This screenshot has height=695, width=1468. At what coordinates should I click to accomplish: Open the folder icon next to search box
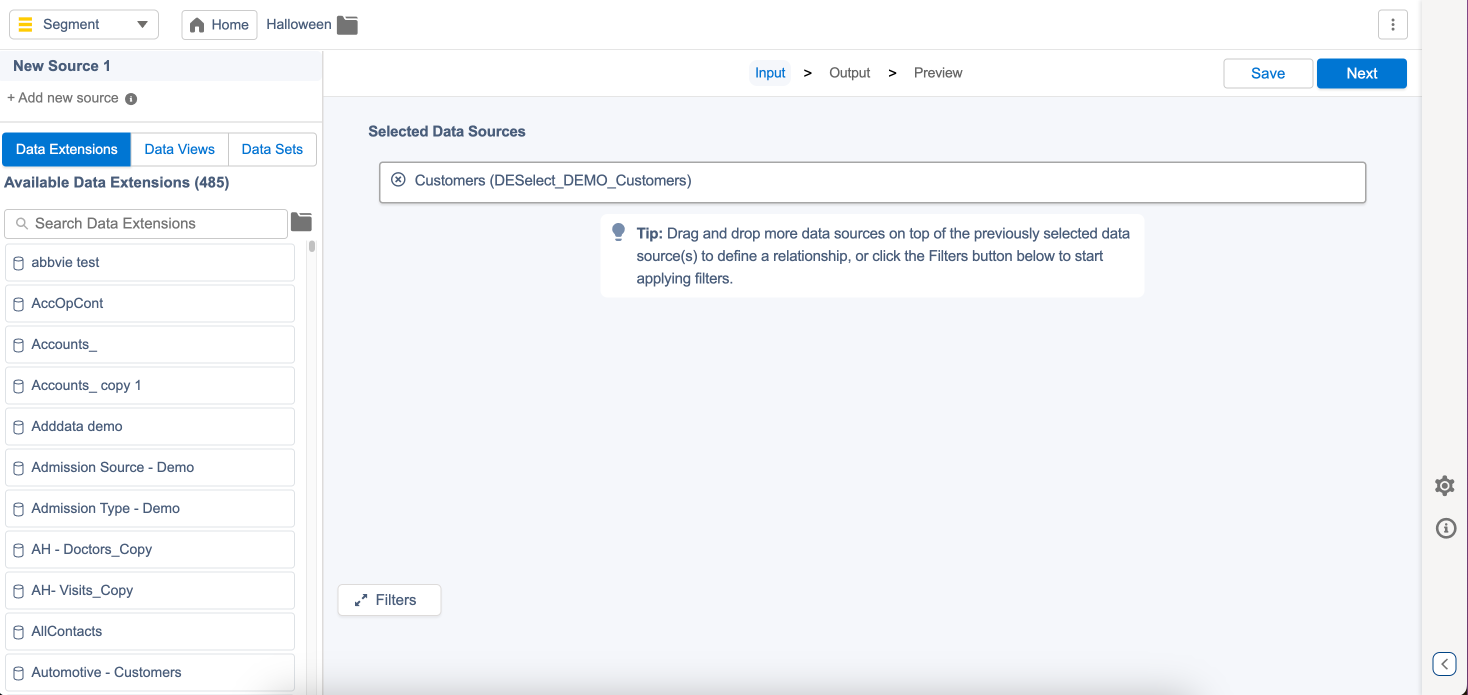tap(301, 222)
